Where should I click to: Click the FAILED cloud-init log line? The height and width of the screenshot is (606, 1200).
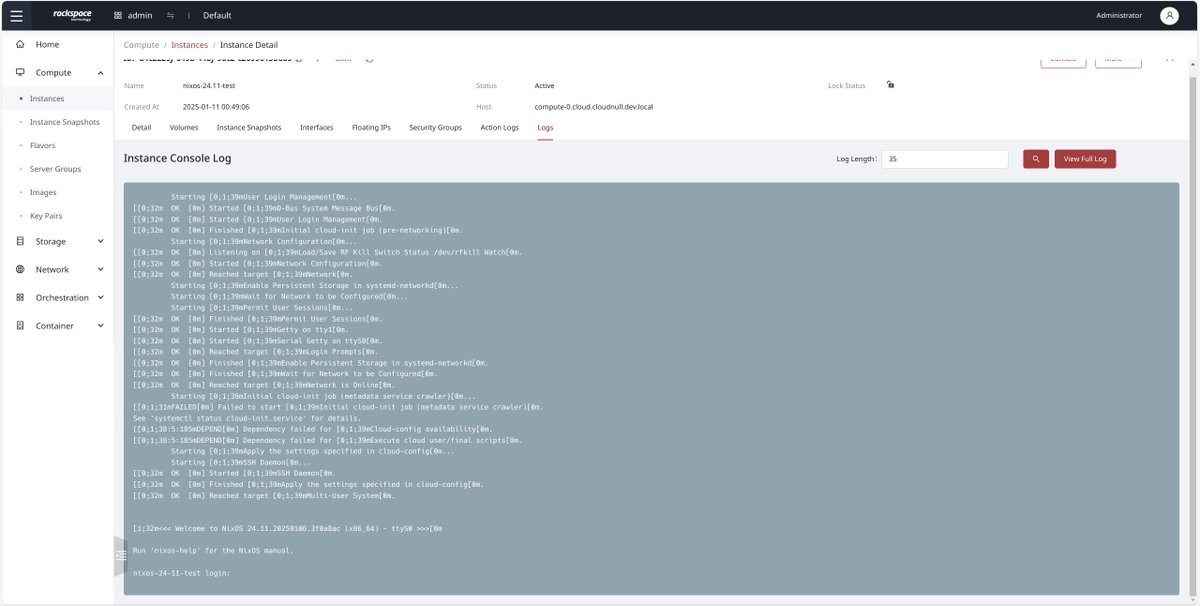click(x=338, y=407)
